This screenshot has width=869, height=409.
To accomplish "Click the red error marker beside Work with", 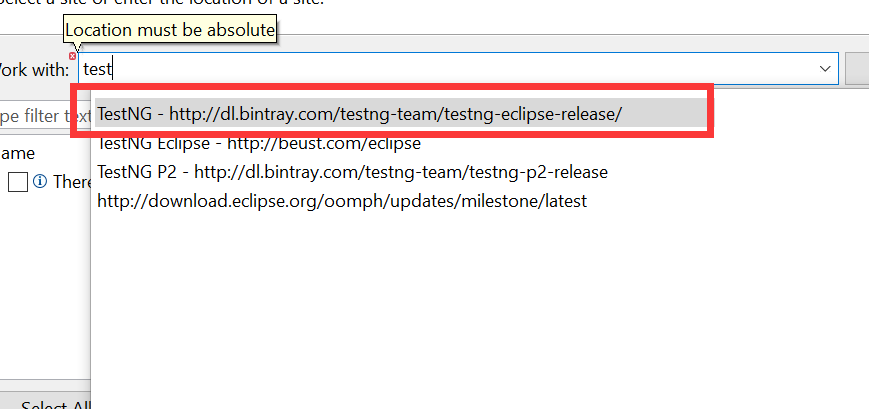I will coord(73,56).
